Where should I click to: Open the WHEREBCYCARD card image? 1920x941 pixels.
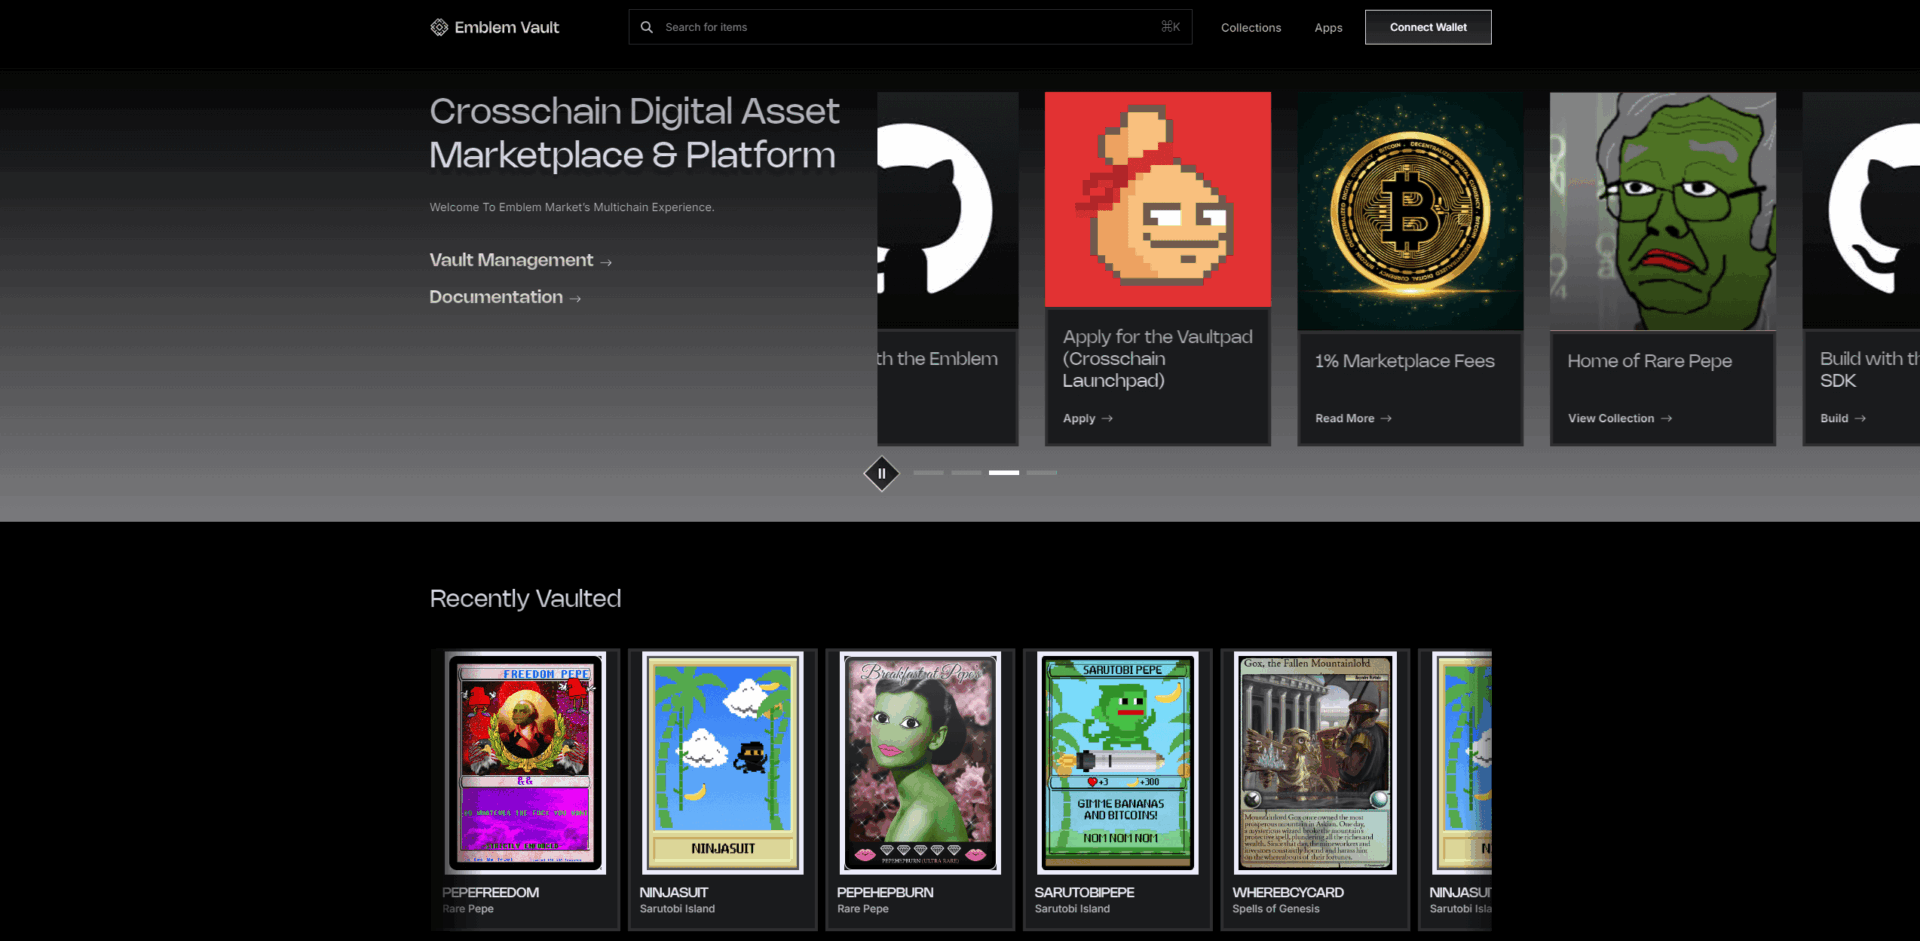click(x=1315, y=764)
